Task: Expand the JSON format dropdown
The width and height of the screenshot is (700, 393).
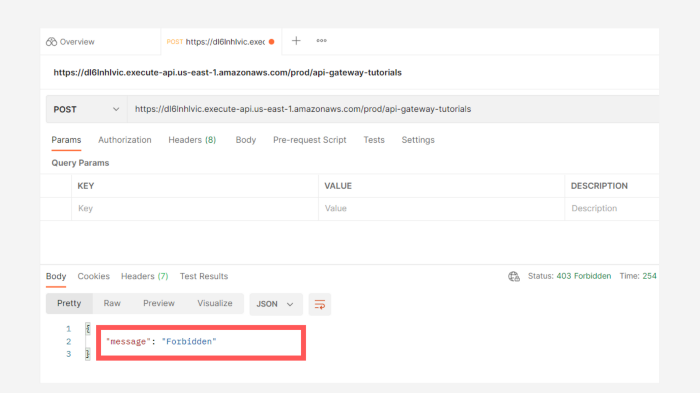Action: pyautogui.click(x=276, y=304)
